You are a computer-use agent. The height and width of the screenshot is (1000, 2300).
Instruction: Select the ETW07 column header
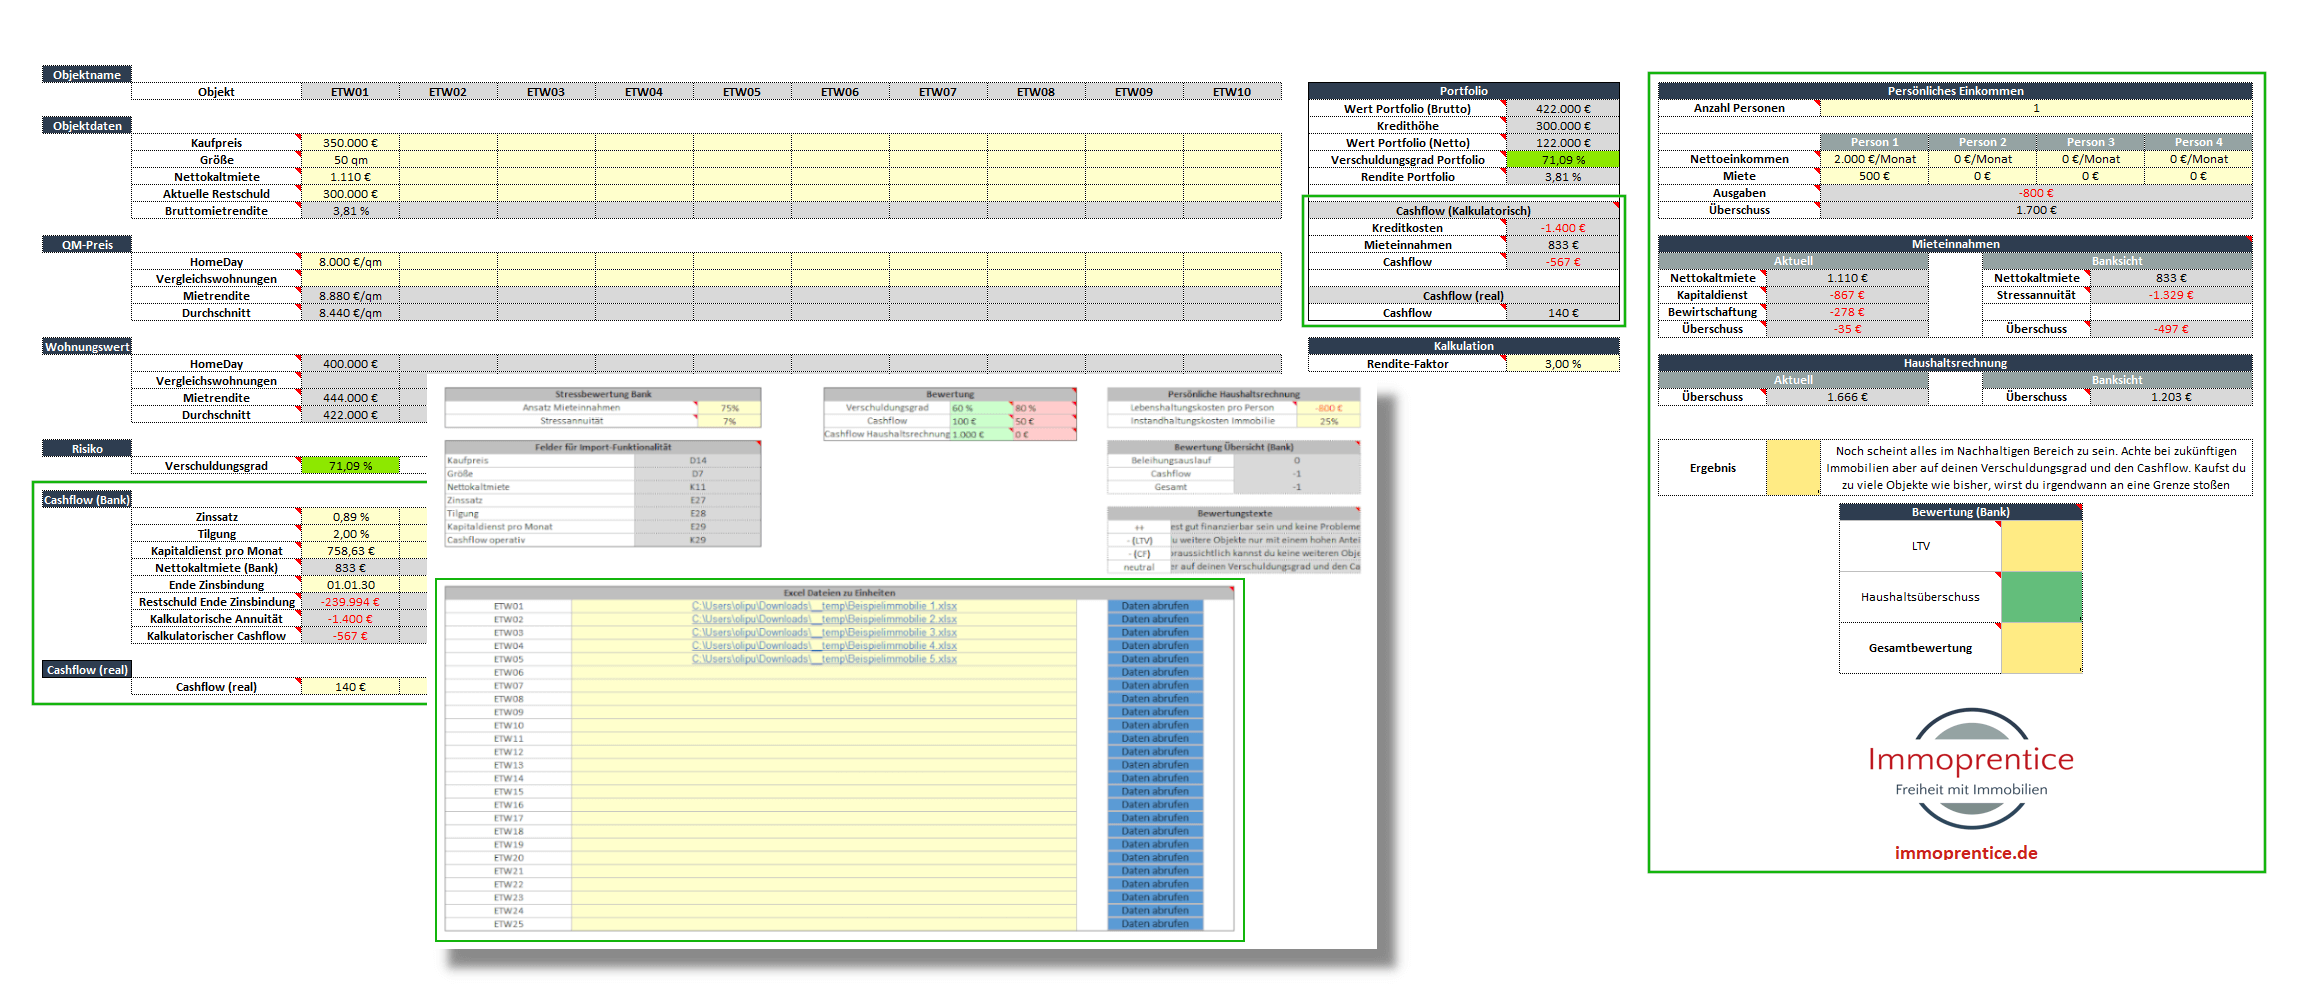pos(938,92)
